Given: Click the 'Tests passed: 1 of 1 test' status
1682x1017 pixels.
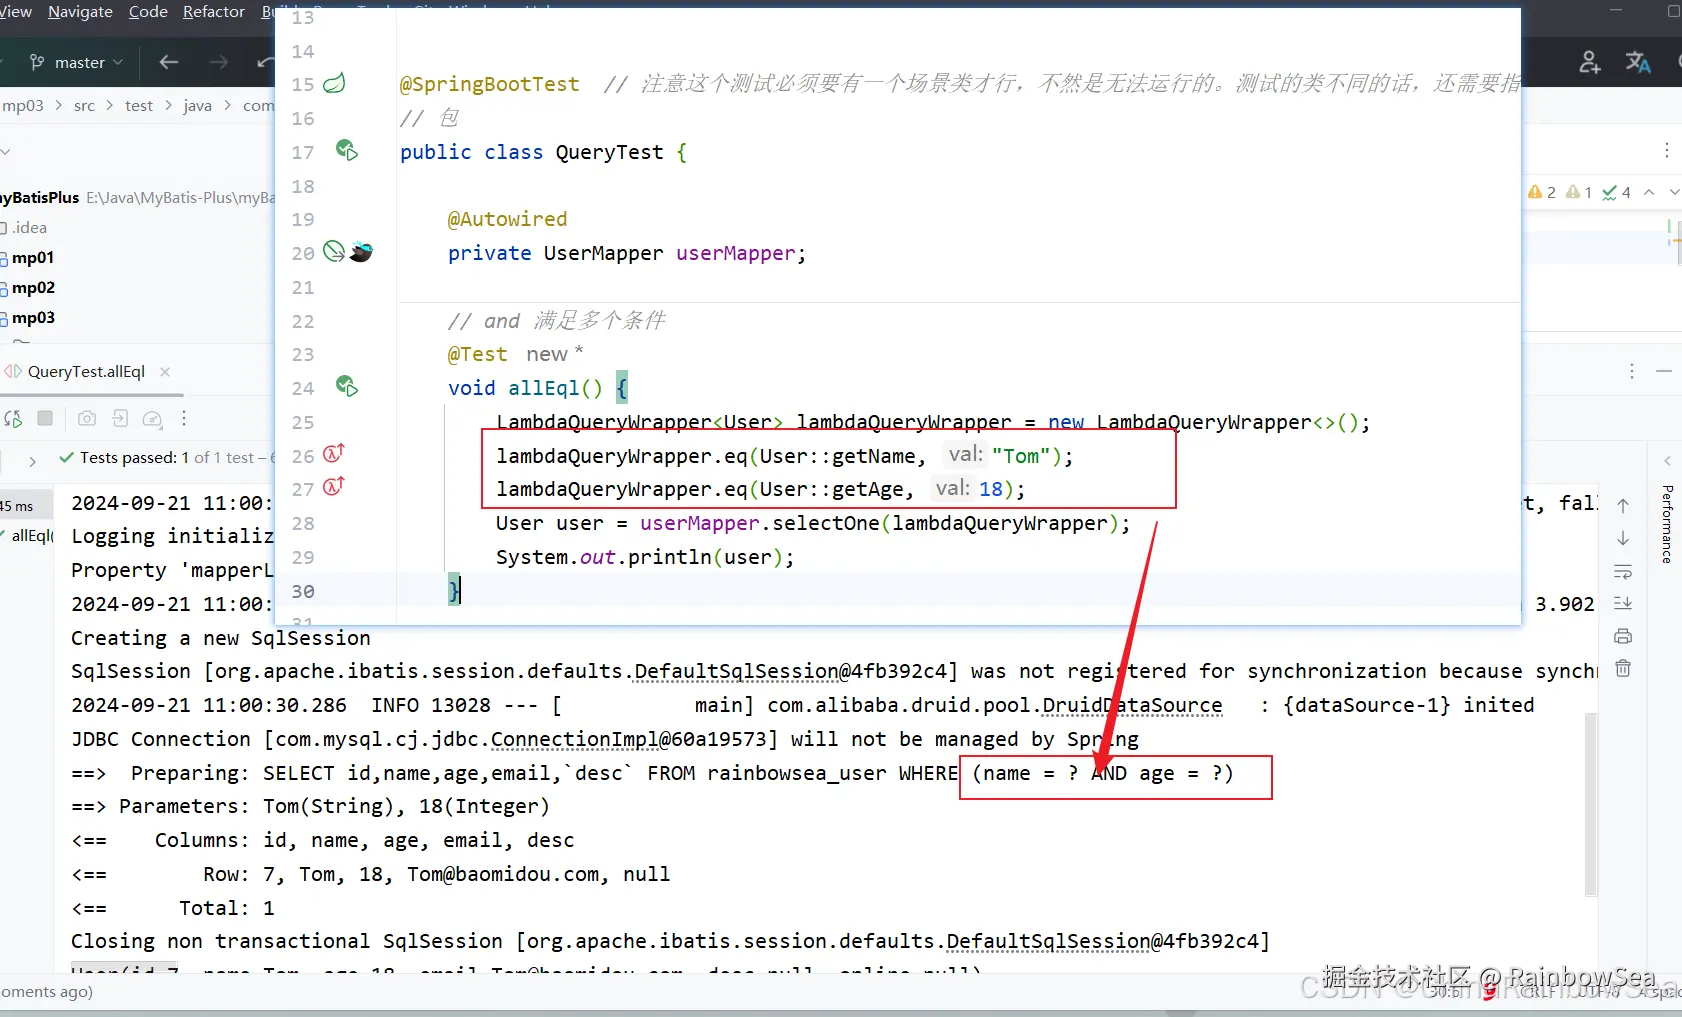Looking at the screenshot, I should click(x=167, y=458).
